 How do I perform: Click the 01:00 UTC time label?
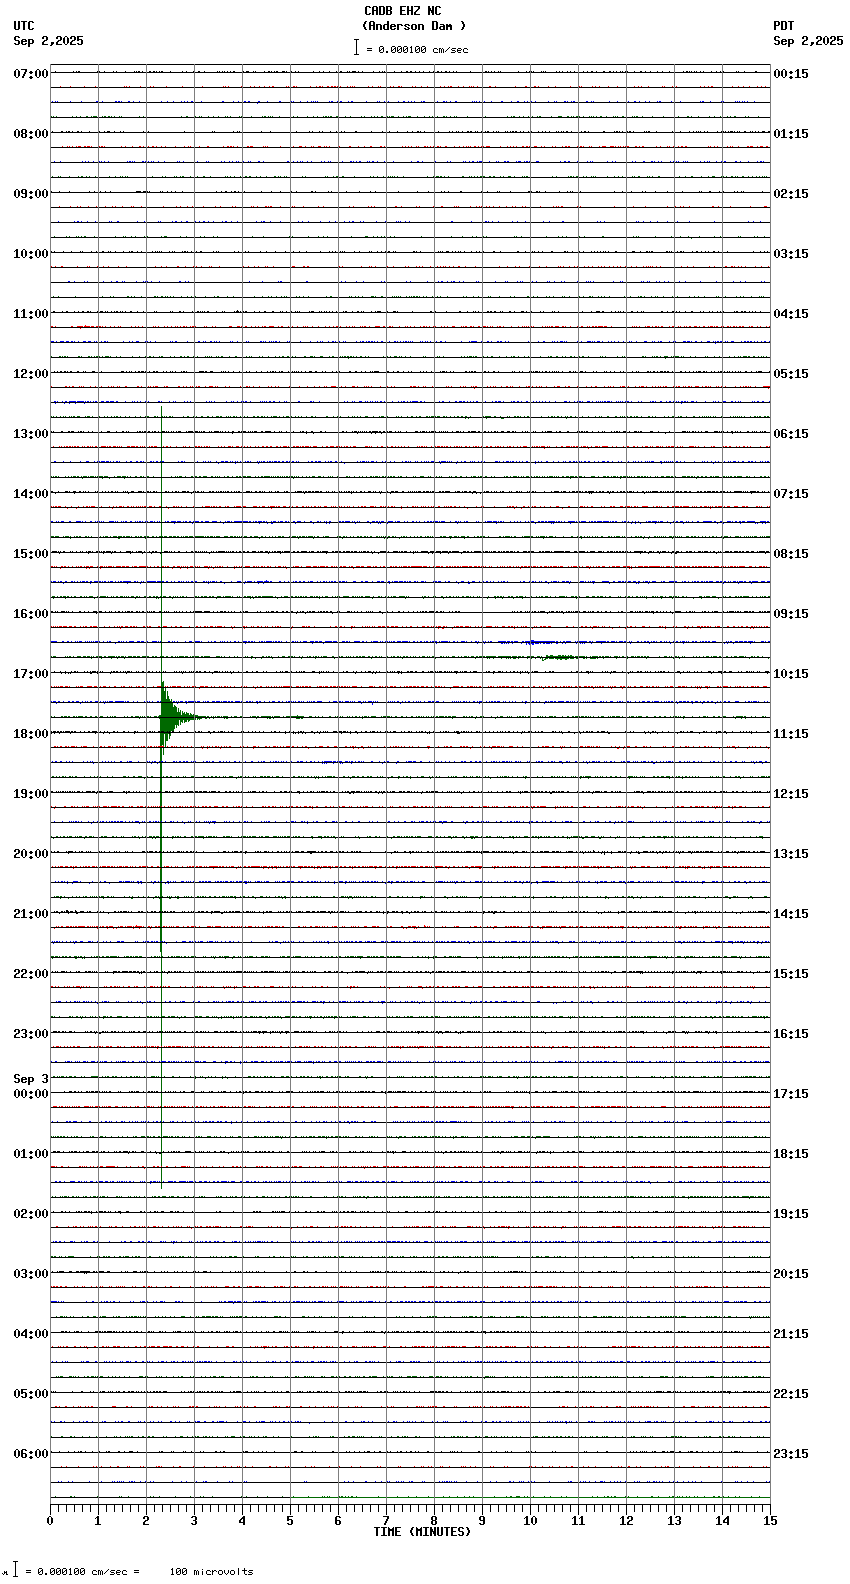click(x=31, y=1154)
